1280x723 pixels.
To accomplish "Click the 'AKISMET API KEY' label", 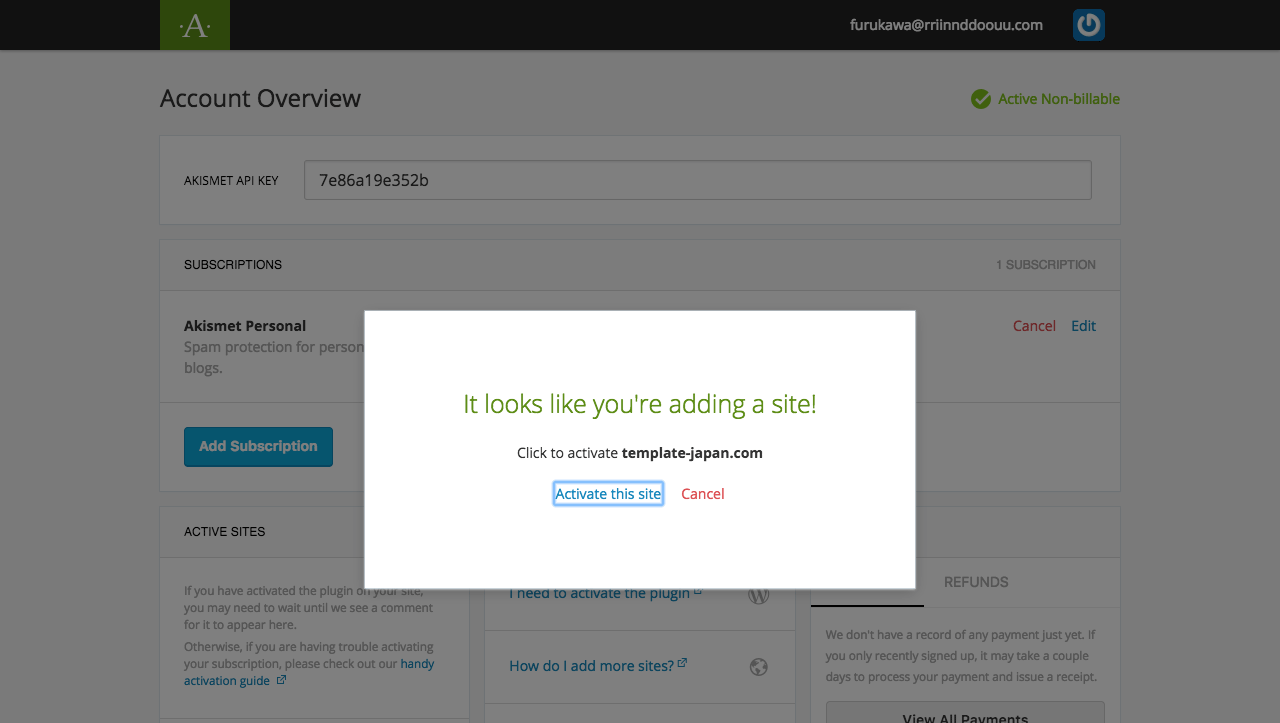I will pos(231,181).
